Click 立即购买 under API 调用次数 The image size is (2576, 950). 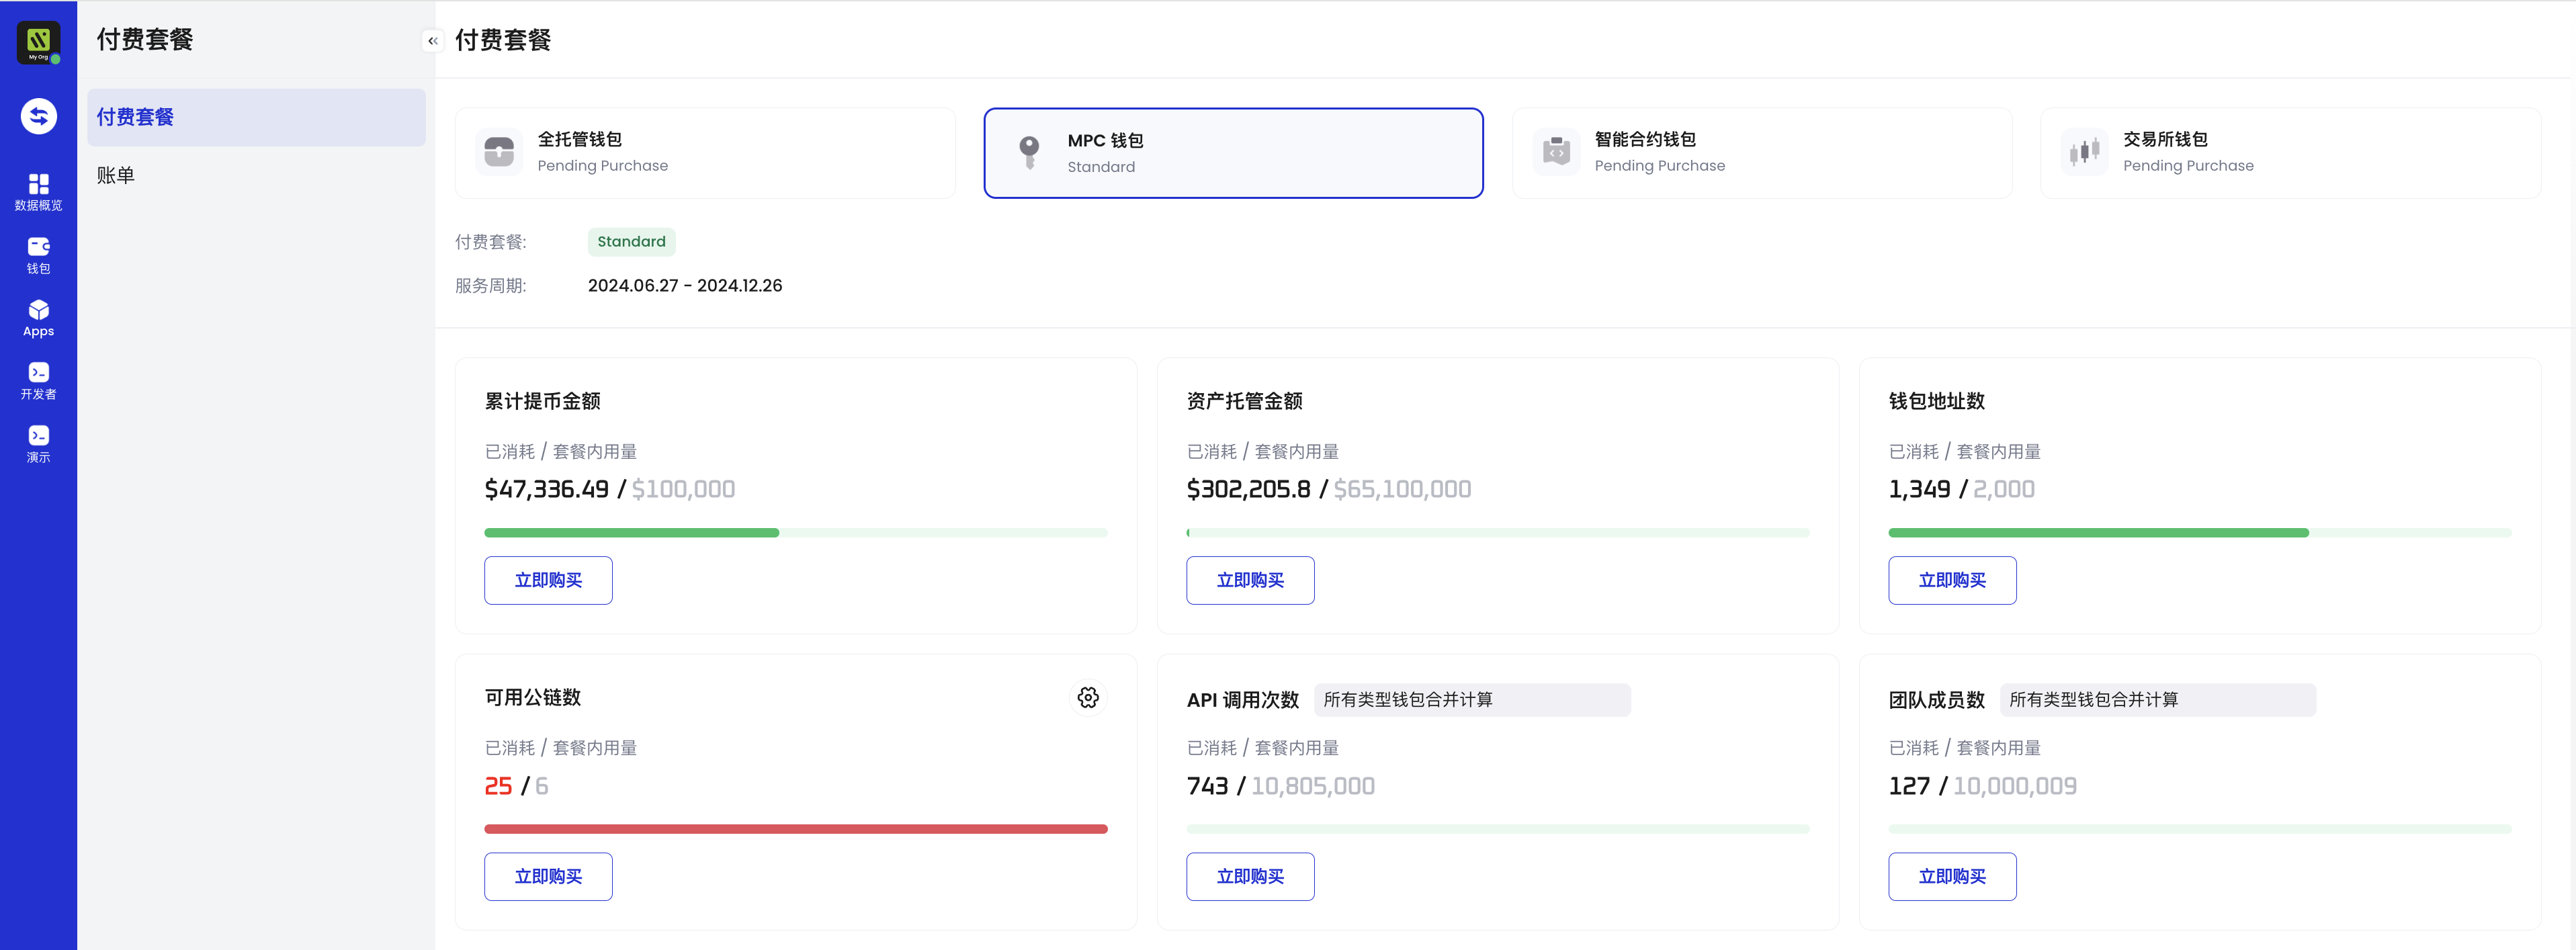coord(1250,876)
